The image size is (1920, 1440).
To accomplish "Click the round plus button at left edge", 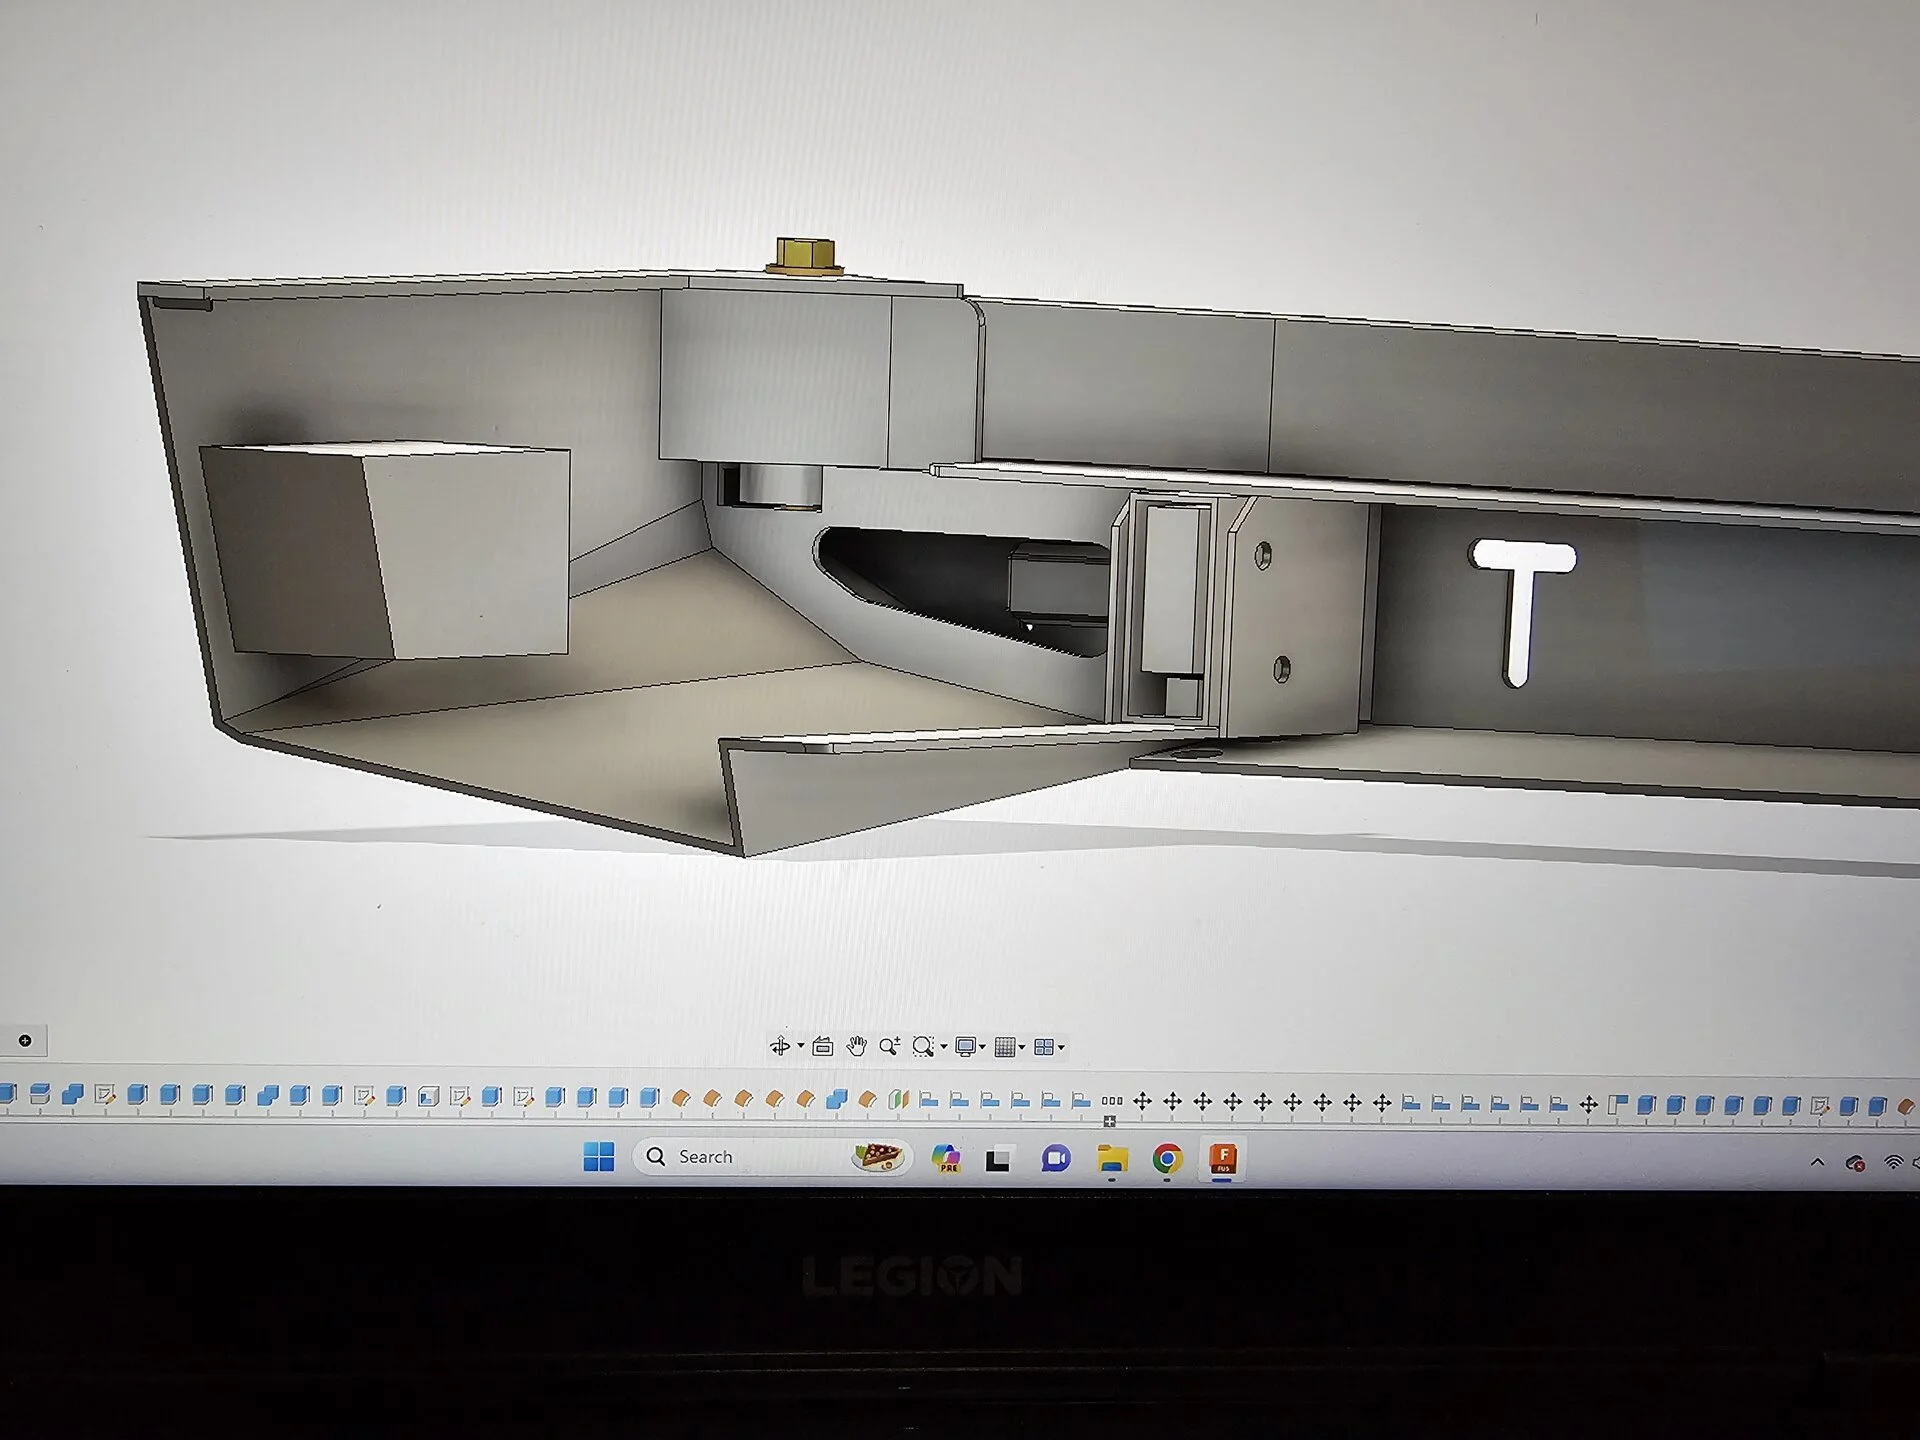I will click(25, 1041).
